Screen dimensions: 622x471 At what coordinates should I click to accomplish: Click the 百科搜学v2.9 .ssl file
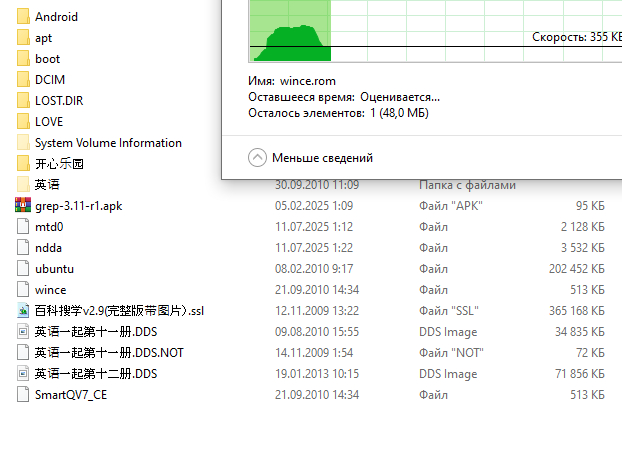coord(119,311)
